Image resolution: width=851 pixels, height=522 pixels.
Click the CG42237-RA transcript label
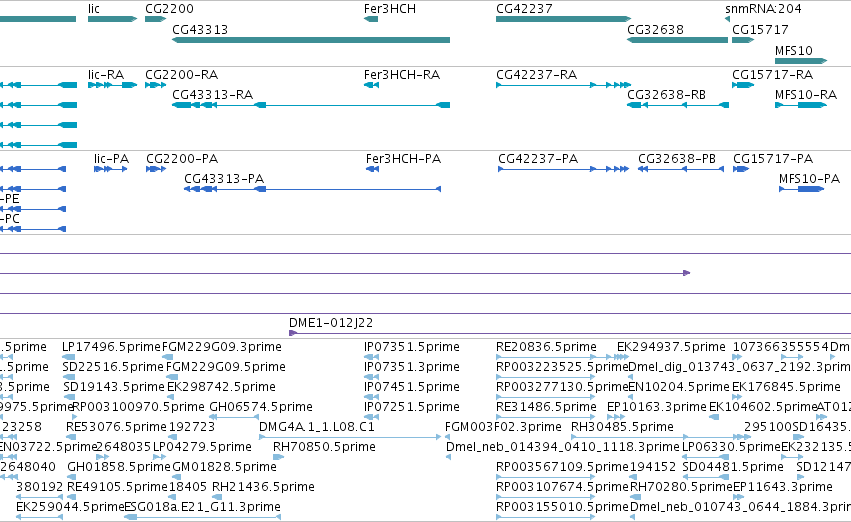pyautogui.click(x=536, y=75)
